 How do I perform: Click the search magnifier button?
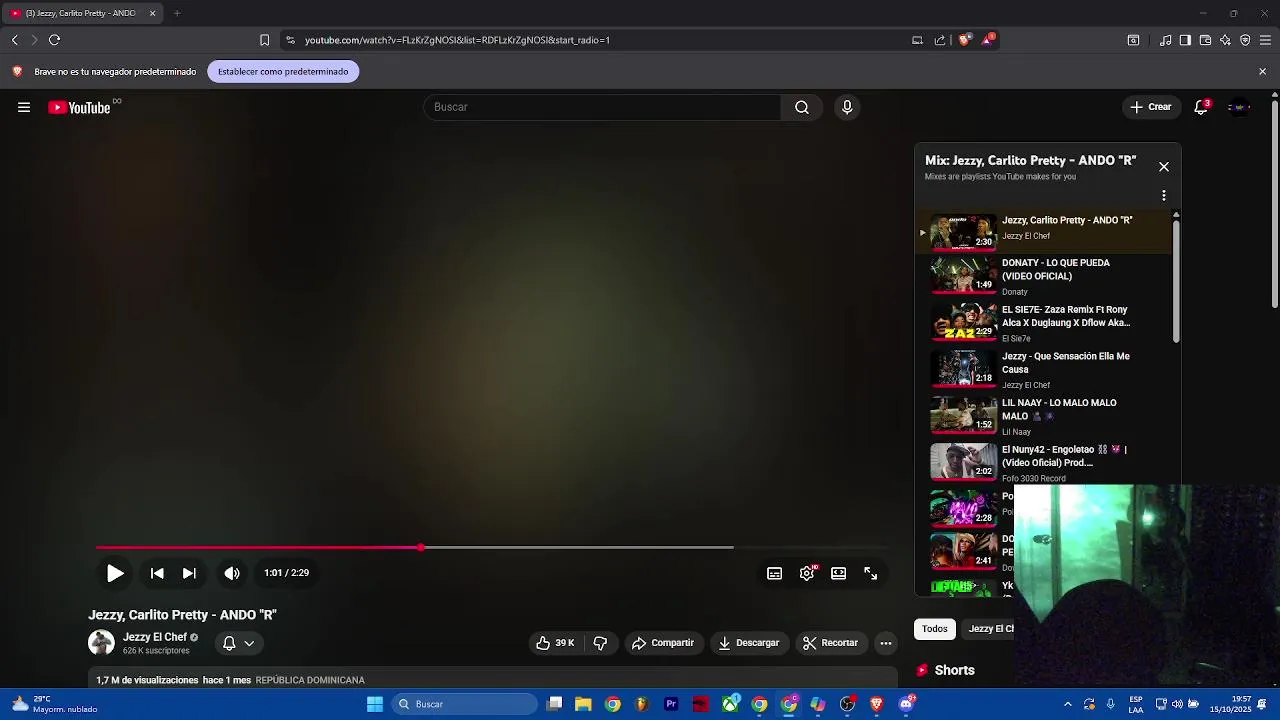coord(801,107)
